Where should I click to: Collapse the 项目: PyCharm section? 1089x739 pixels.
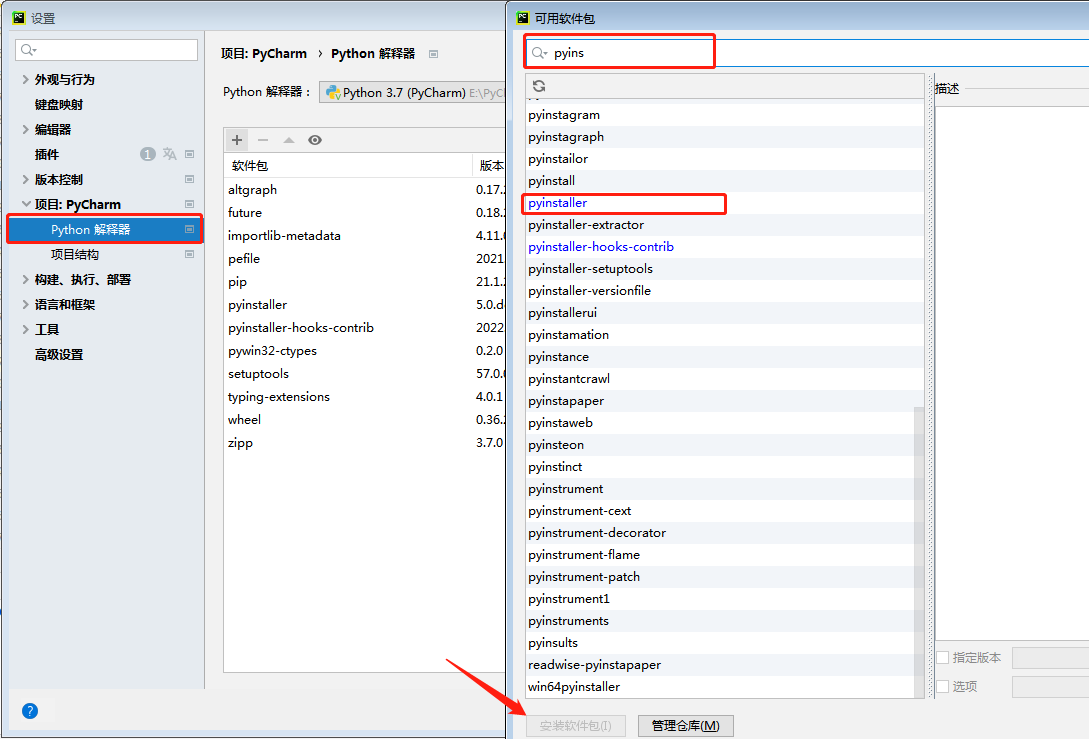click(x=26, y=204)
